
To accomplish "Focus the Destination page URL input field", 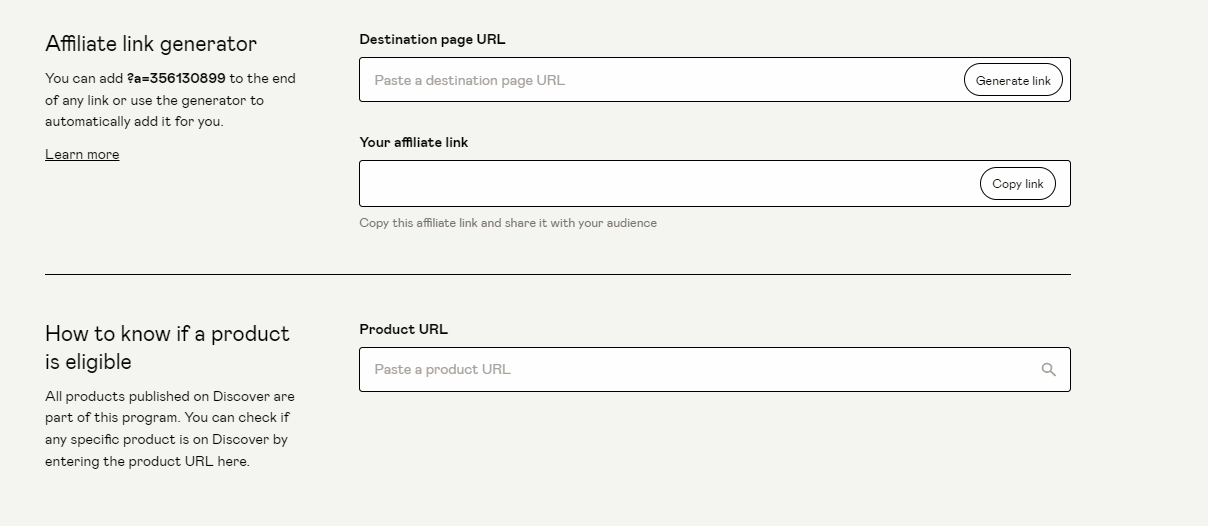I will (x=662, y=80).
